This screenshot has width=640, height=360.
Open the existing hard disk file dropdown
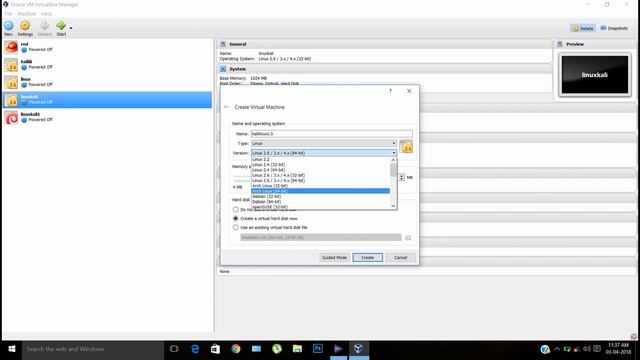point(321,237)
